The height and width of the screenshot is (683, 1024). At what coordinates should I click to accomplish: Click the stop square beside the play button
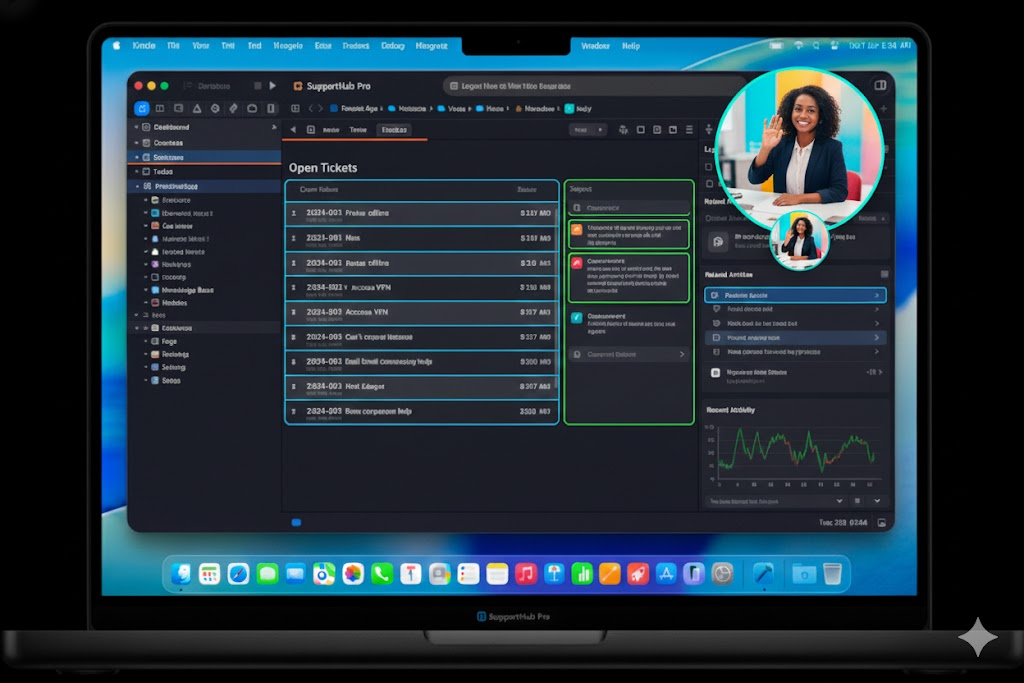pyautogui.click(x=257, y=86)
